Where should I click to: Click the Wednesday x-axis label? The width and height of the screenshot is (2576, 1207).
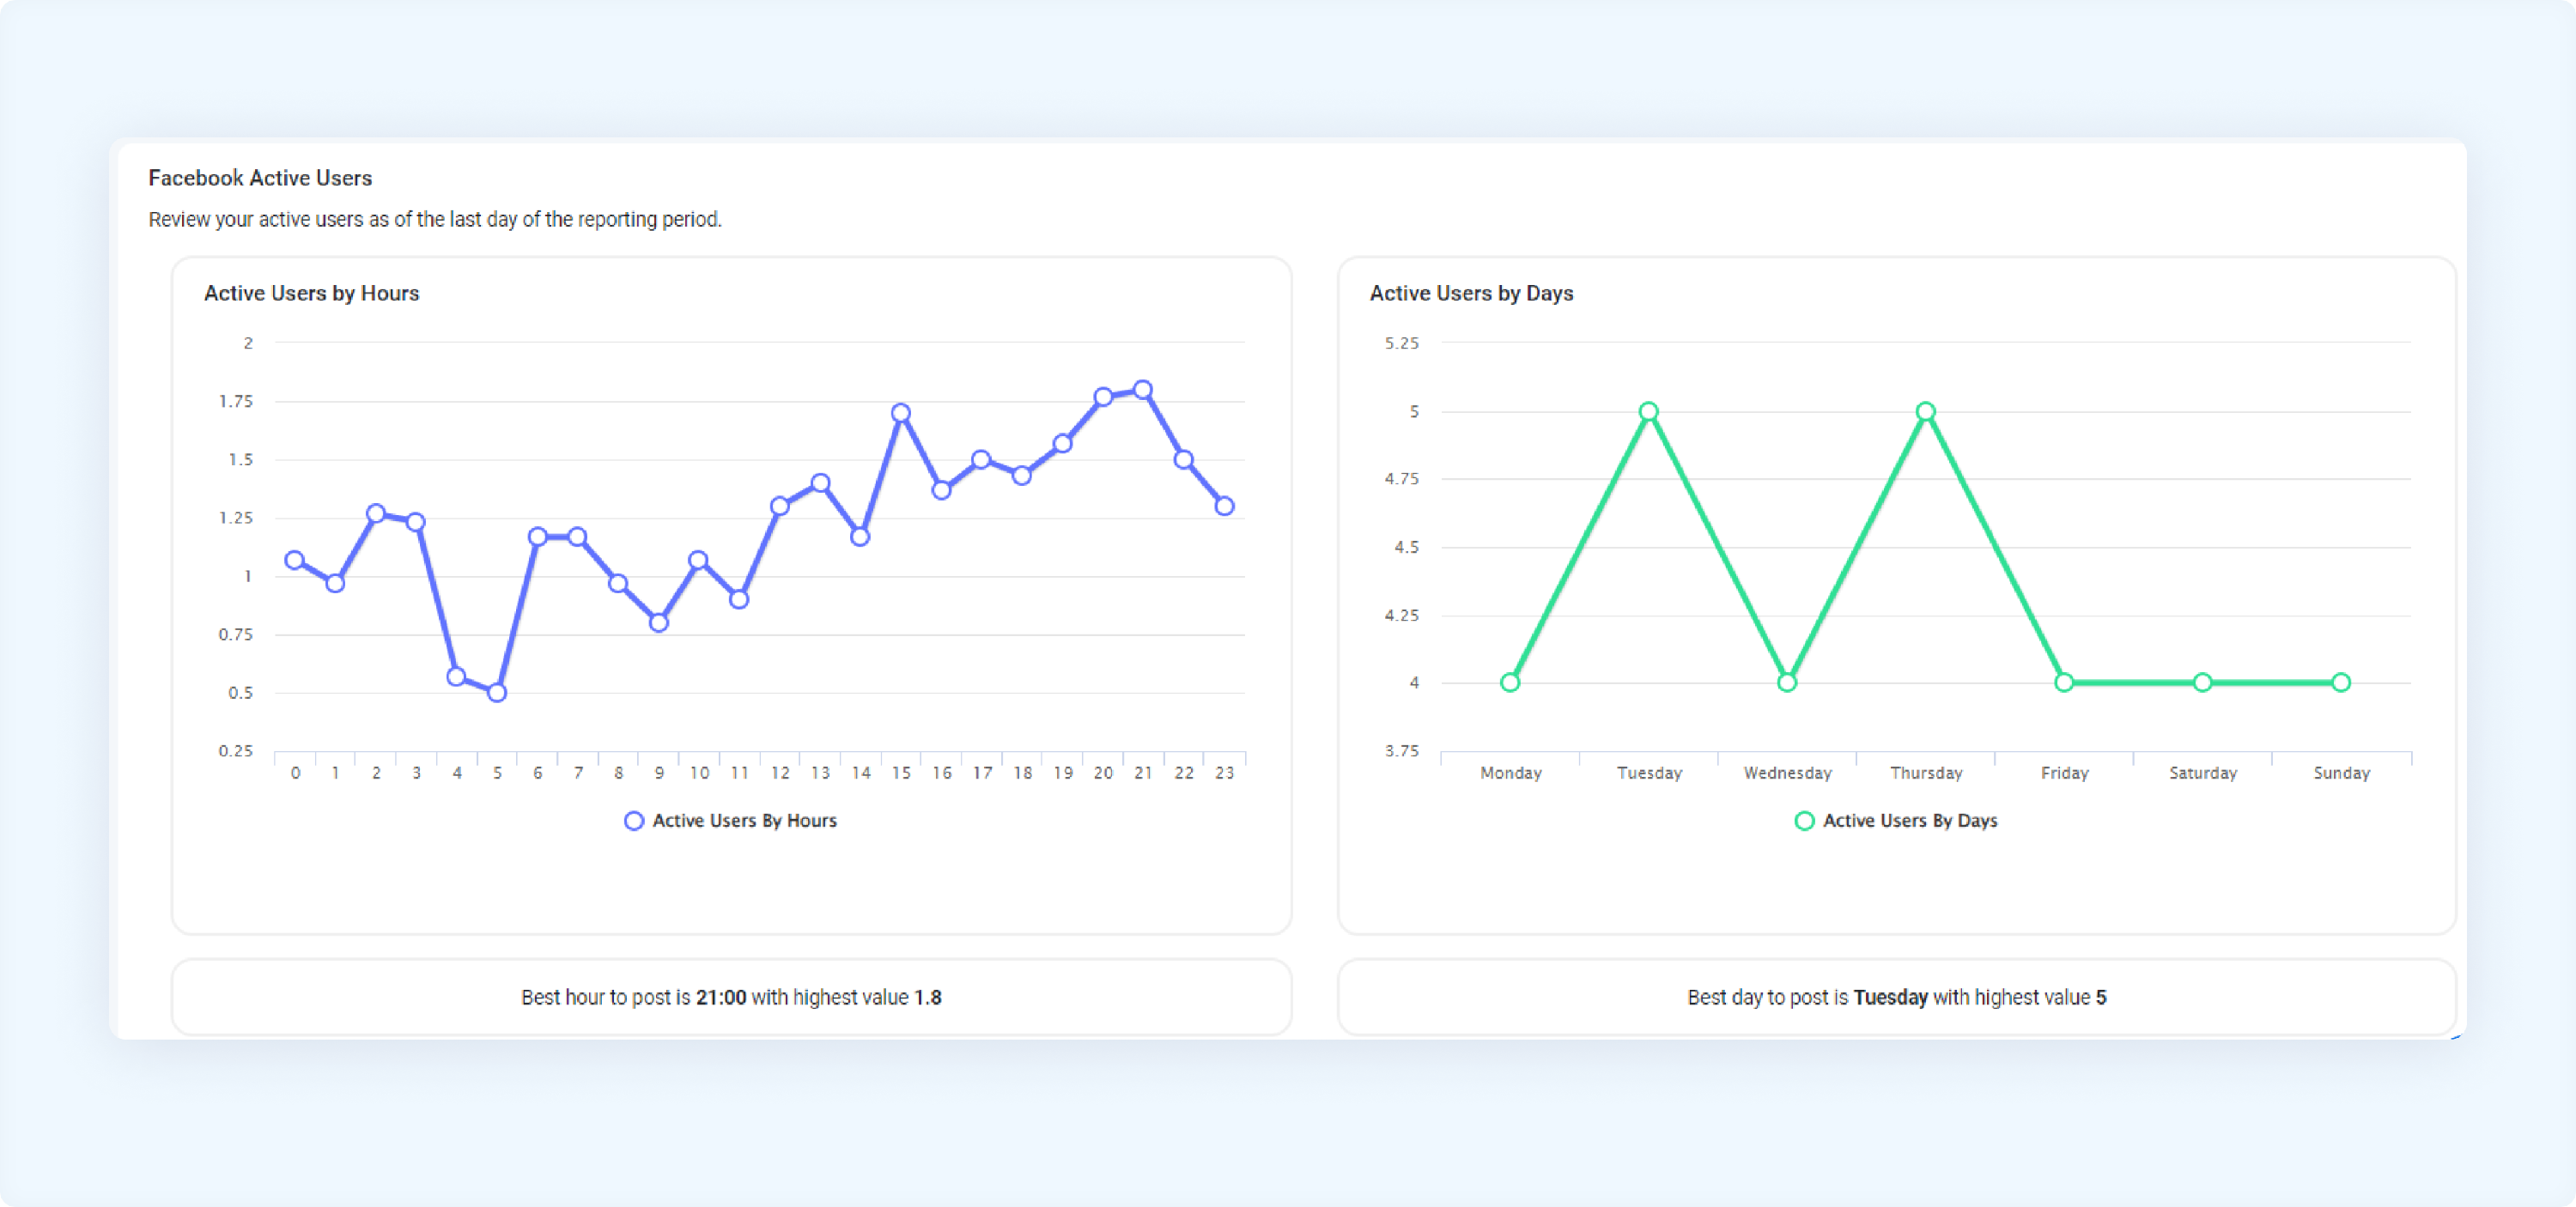tap(1787, 773)
